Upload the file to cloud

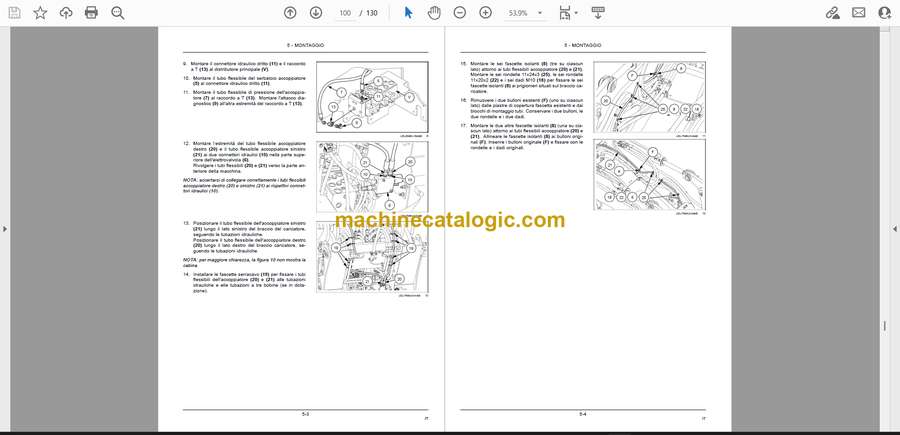pos(66,13)
